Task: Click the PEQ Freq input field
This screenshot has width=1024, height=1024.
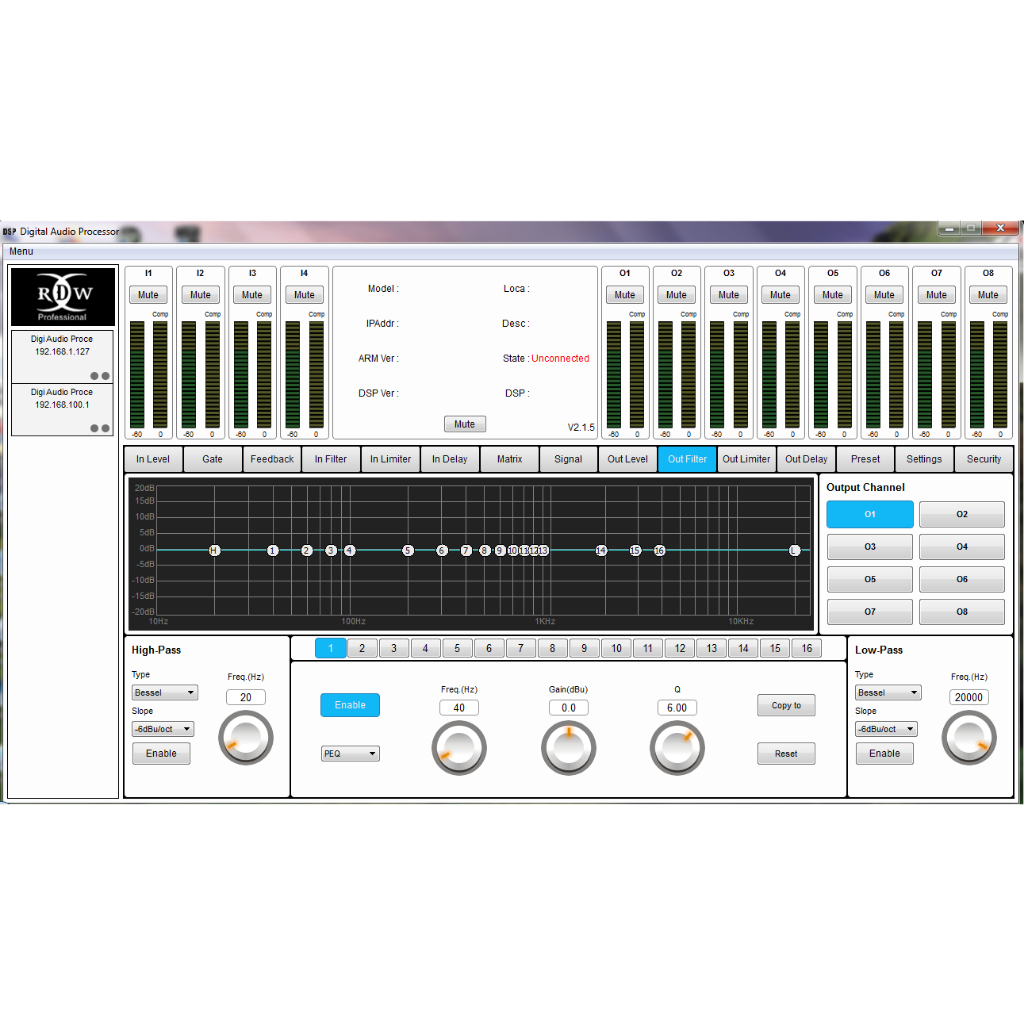Action: [x=459, y=708]
